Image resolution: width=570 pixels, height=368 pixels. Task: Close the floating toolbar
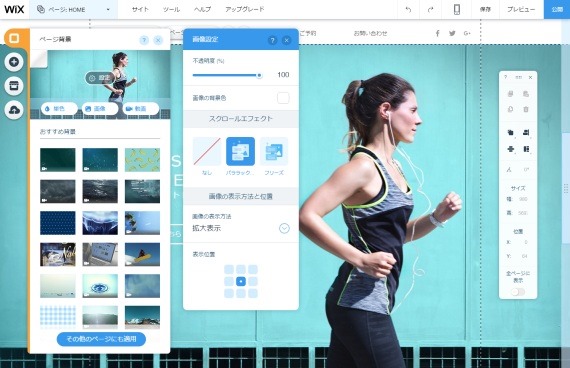tap(530, 77)
